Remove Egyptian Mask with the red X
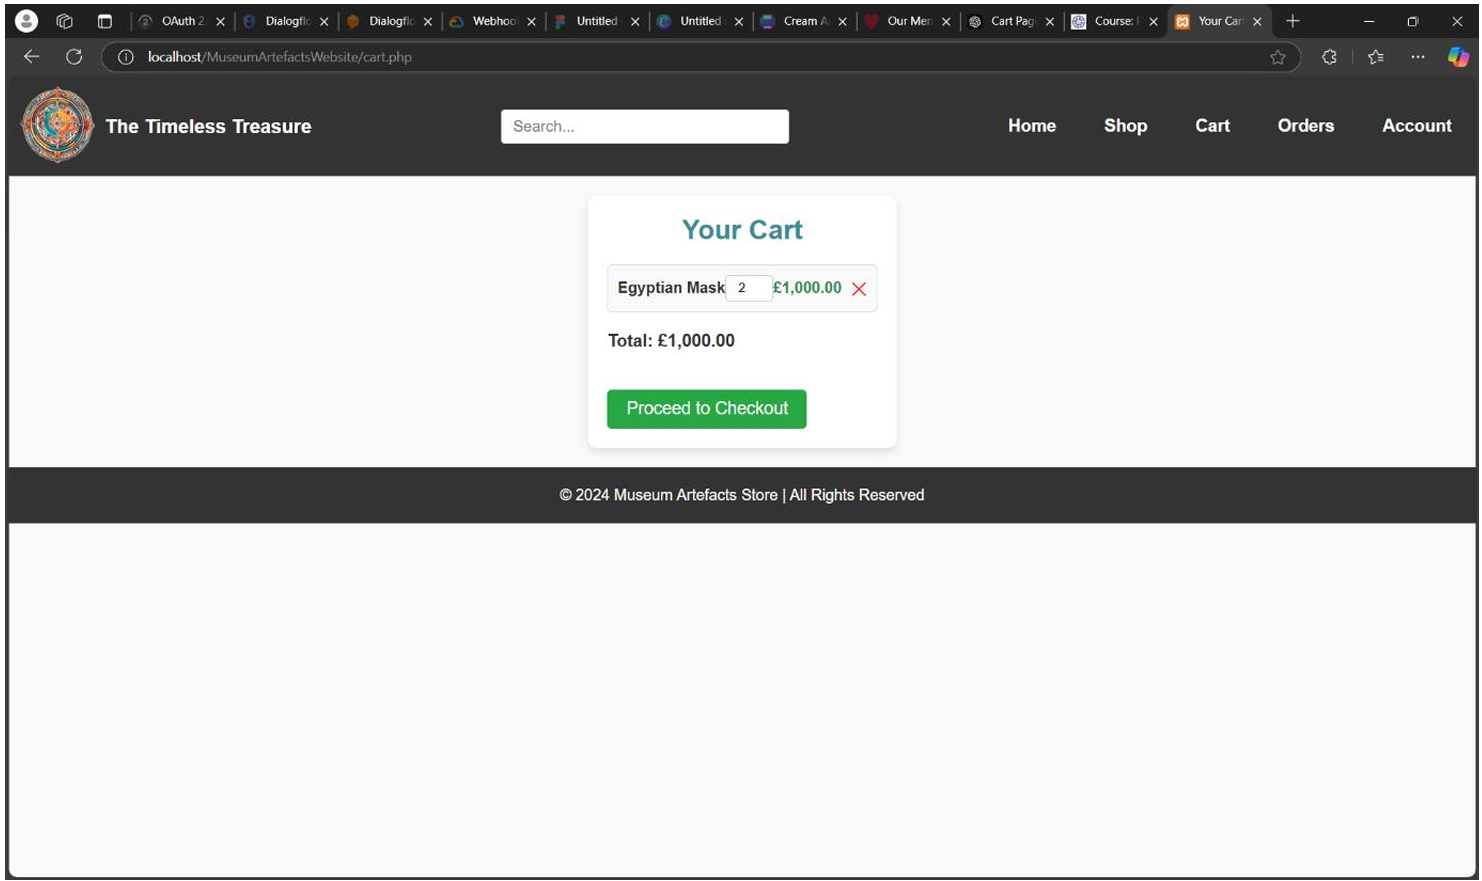Screen dimensions: 1482x881 click(858, 289)
